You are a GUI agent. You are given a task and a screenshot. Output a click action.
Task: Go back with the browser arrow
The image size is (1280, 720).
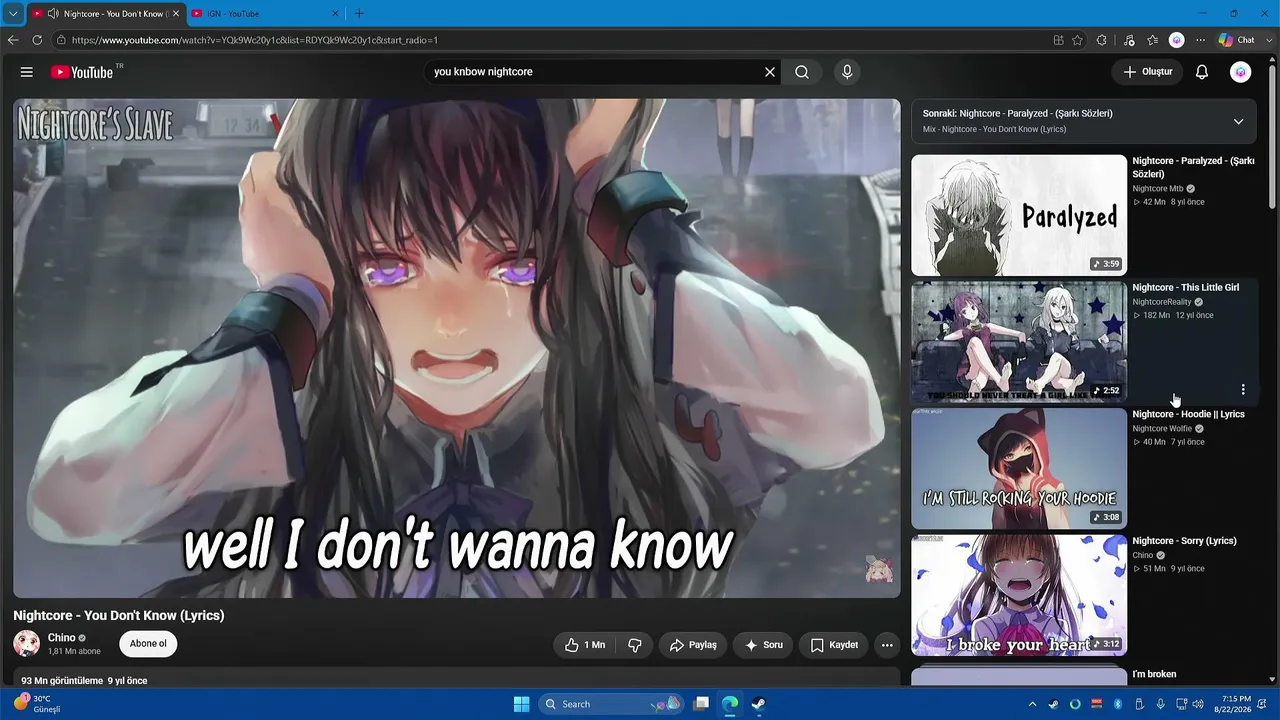[13, 40]
